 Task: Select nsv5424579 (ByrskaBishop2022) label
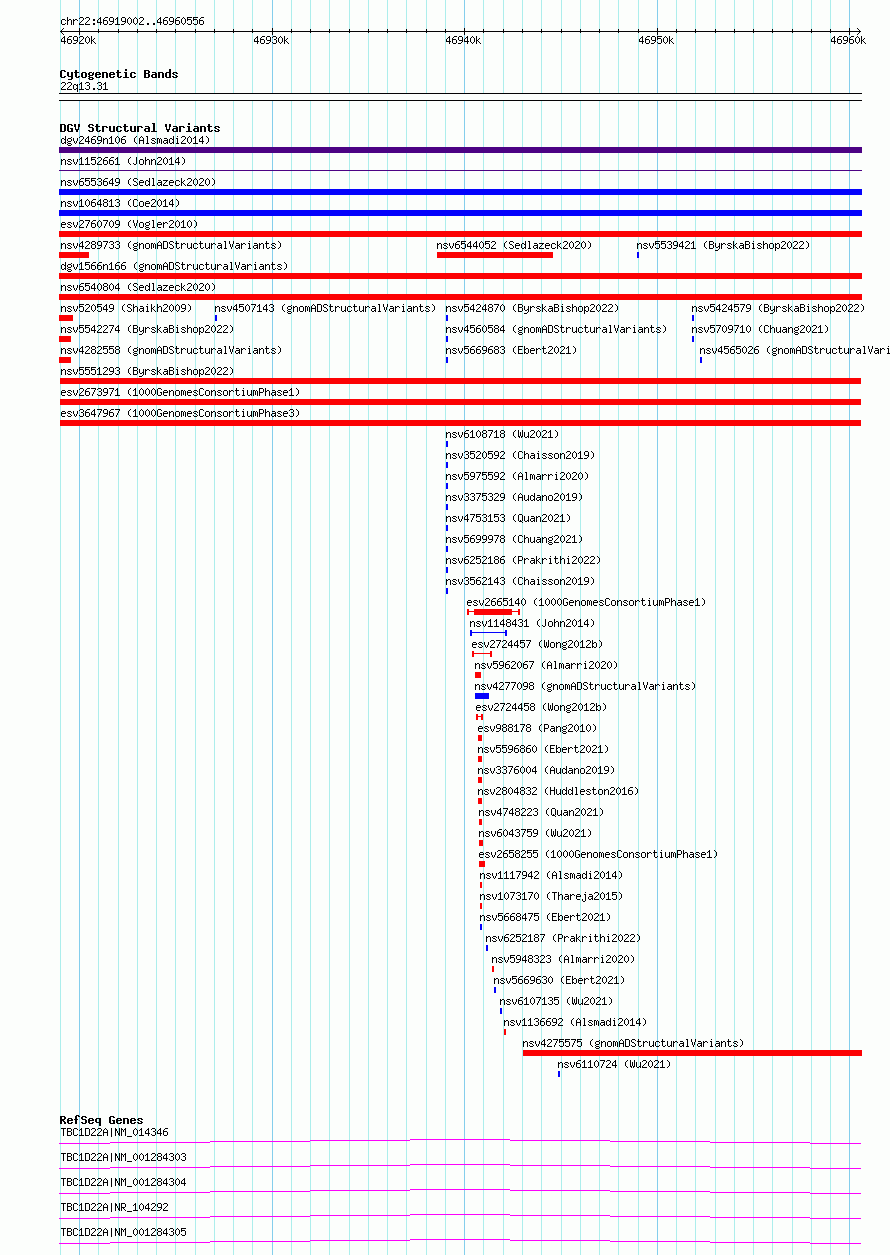pyautogui.click(x=778, y=309)
